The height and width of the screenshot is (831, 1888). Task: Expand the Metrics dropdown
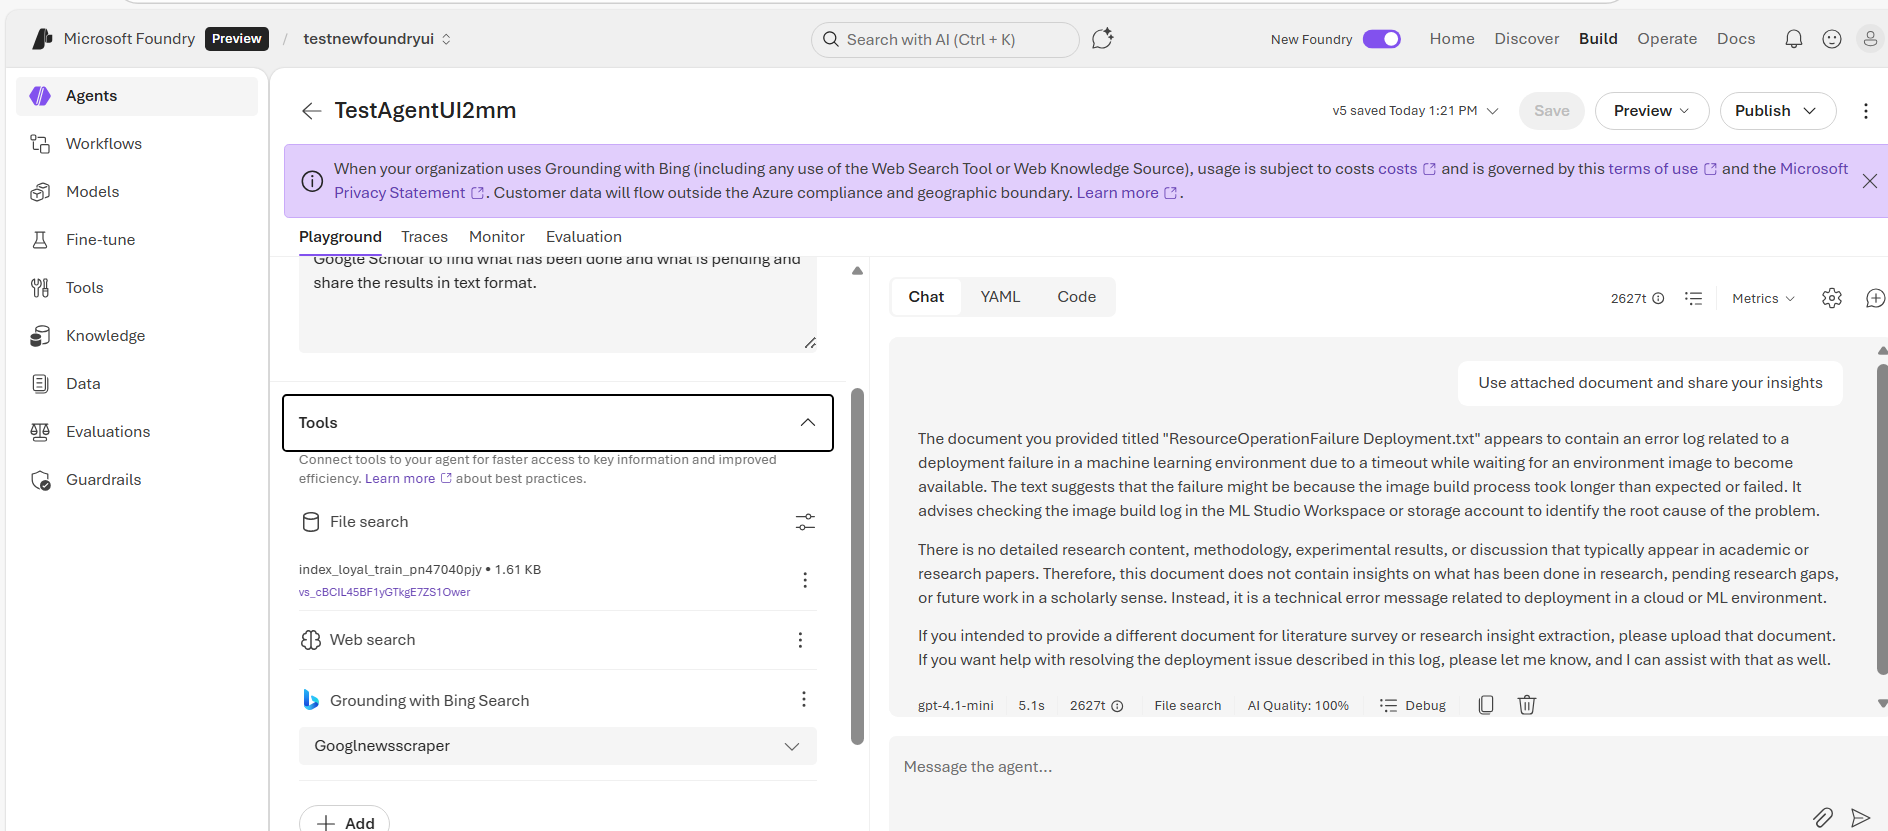pyautogui.click(x=1764, y=298)
